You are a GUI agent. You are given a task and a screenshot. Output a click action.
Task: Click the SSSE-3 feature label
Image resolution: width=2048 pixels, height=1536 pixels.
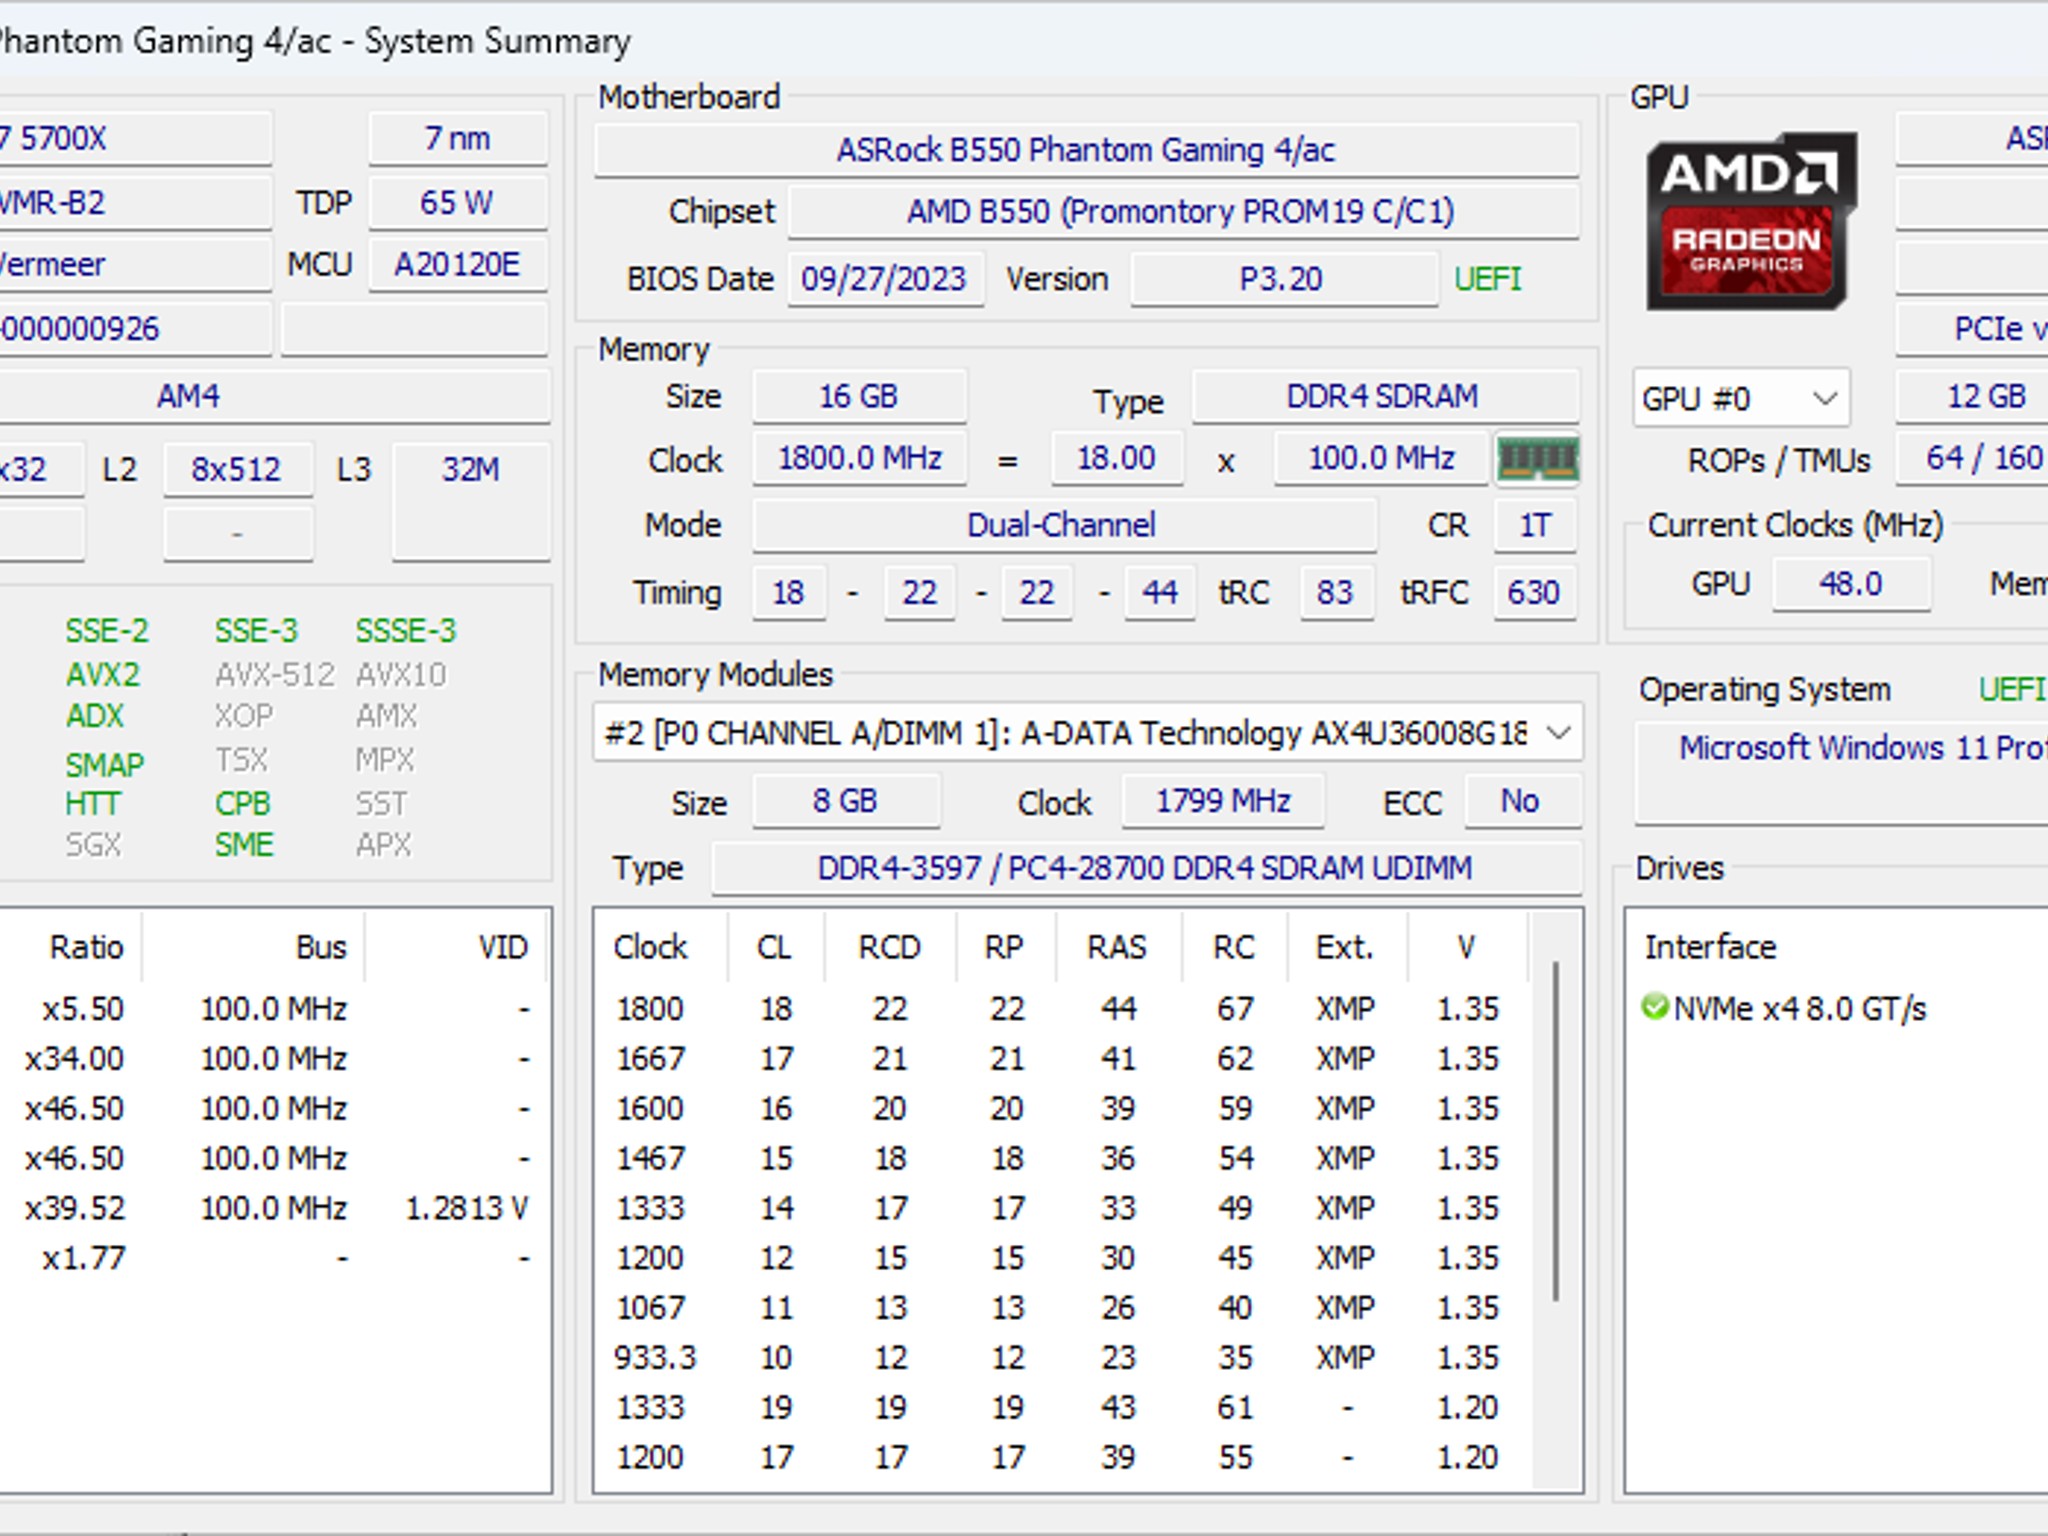(406, 631)
